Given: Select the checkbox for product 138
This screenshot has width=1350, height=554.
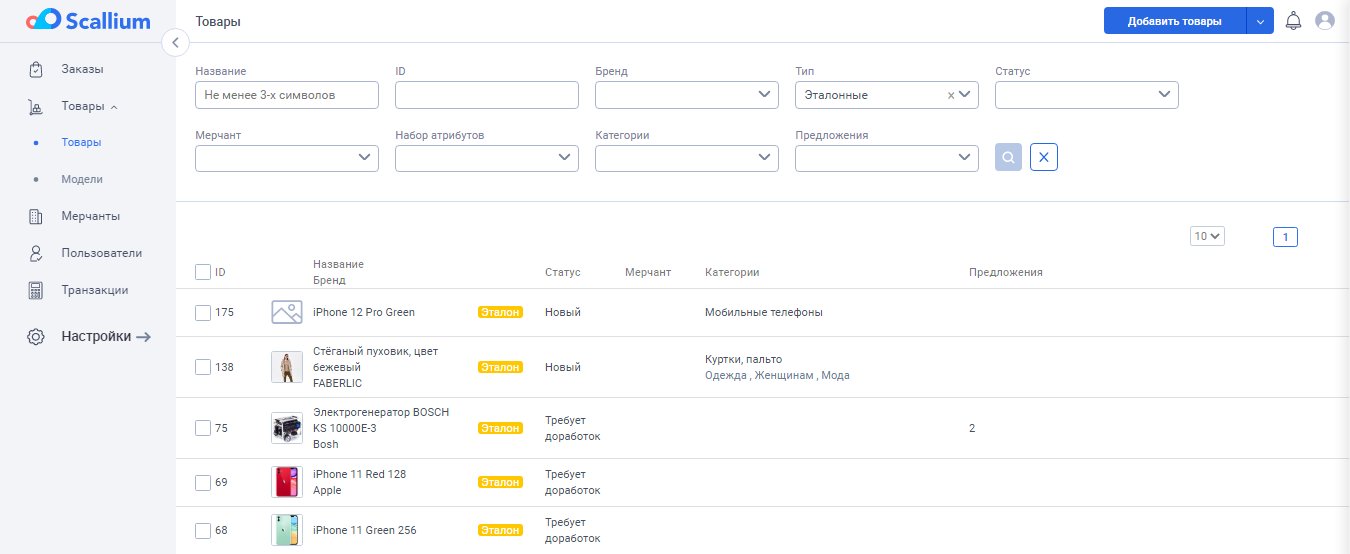Looking at the screenshot, I should (x=203, y=367).
